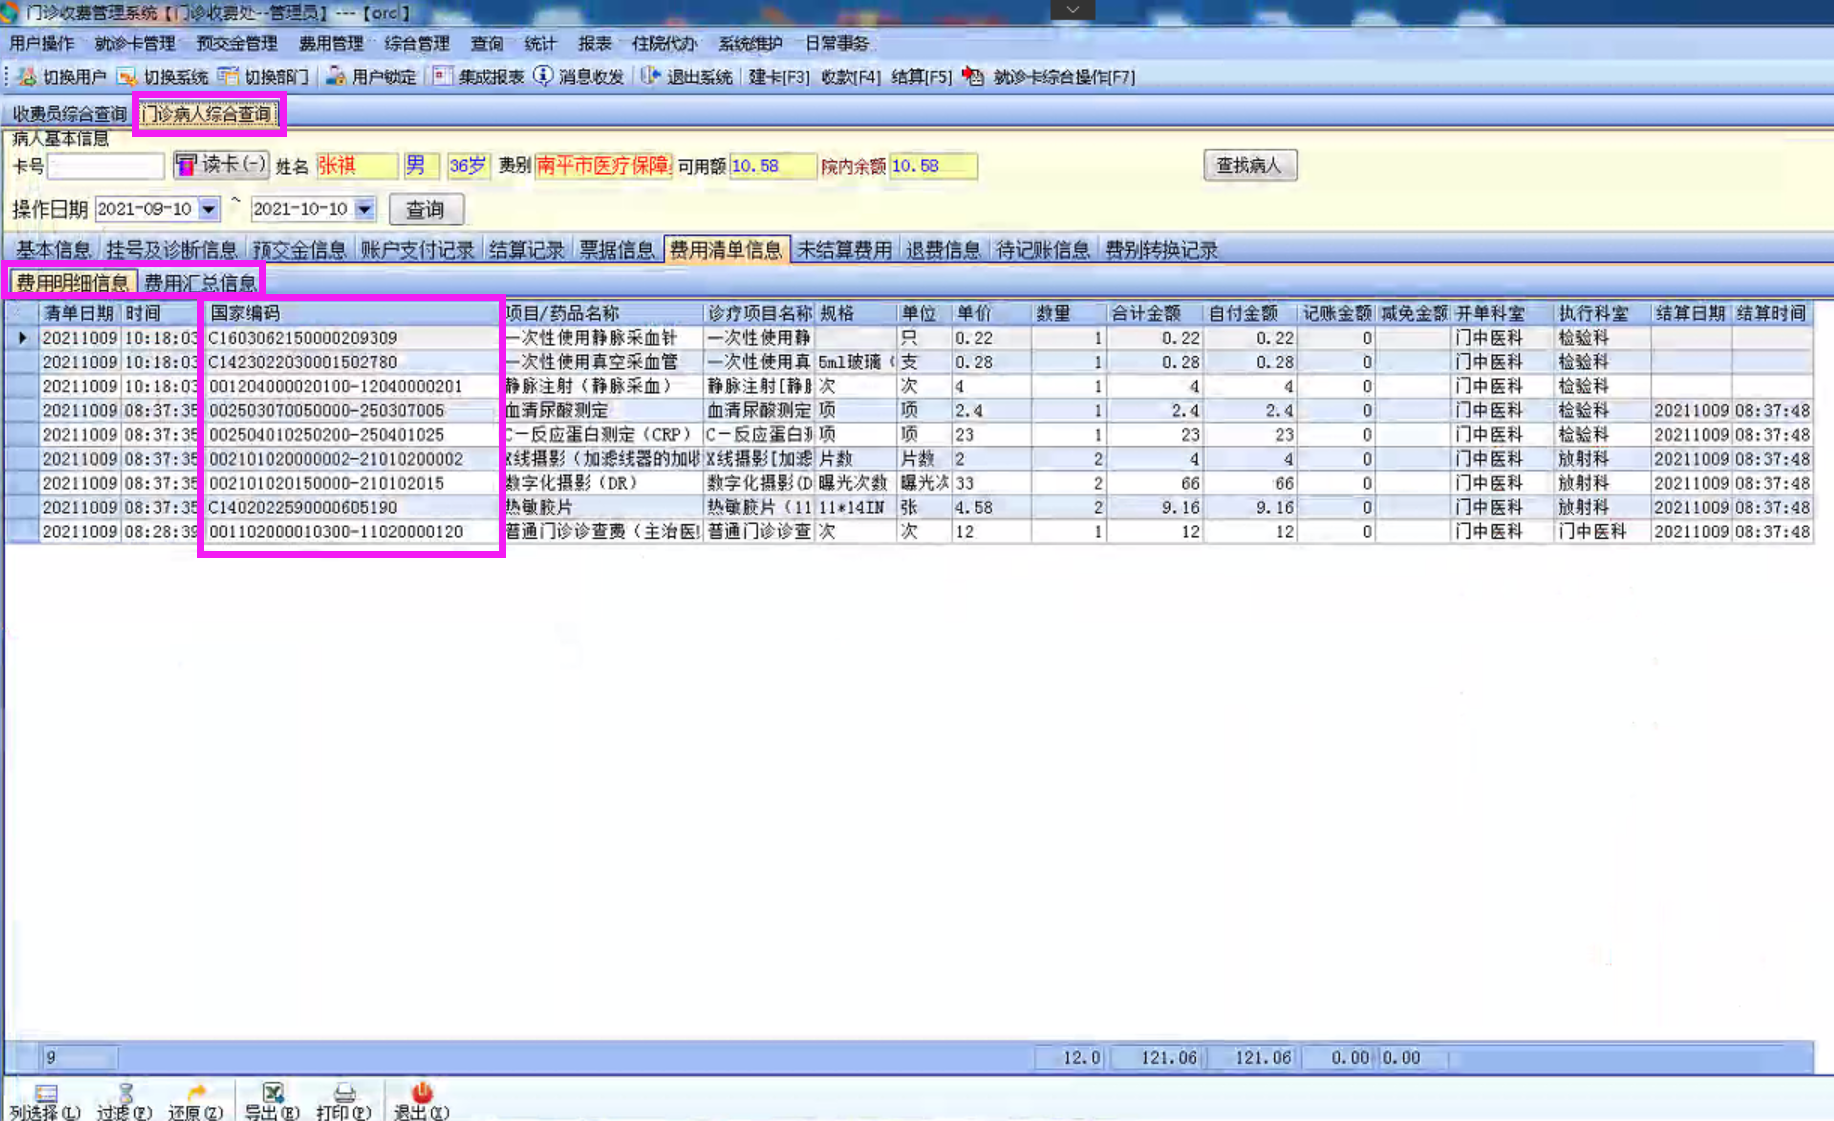1834x1121 pixels.
Task: Click the 查询 query button
Action: click(x=425, y=209)
